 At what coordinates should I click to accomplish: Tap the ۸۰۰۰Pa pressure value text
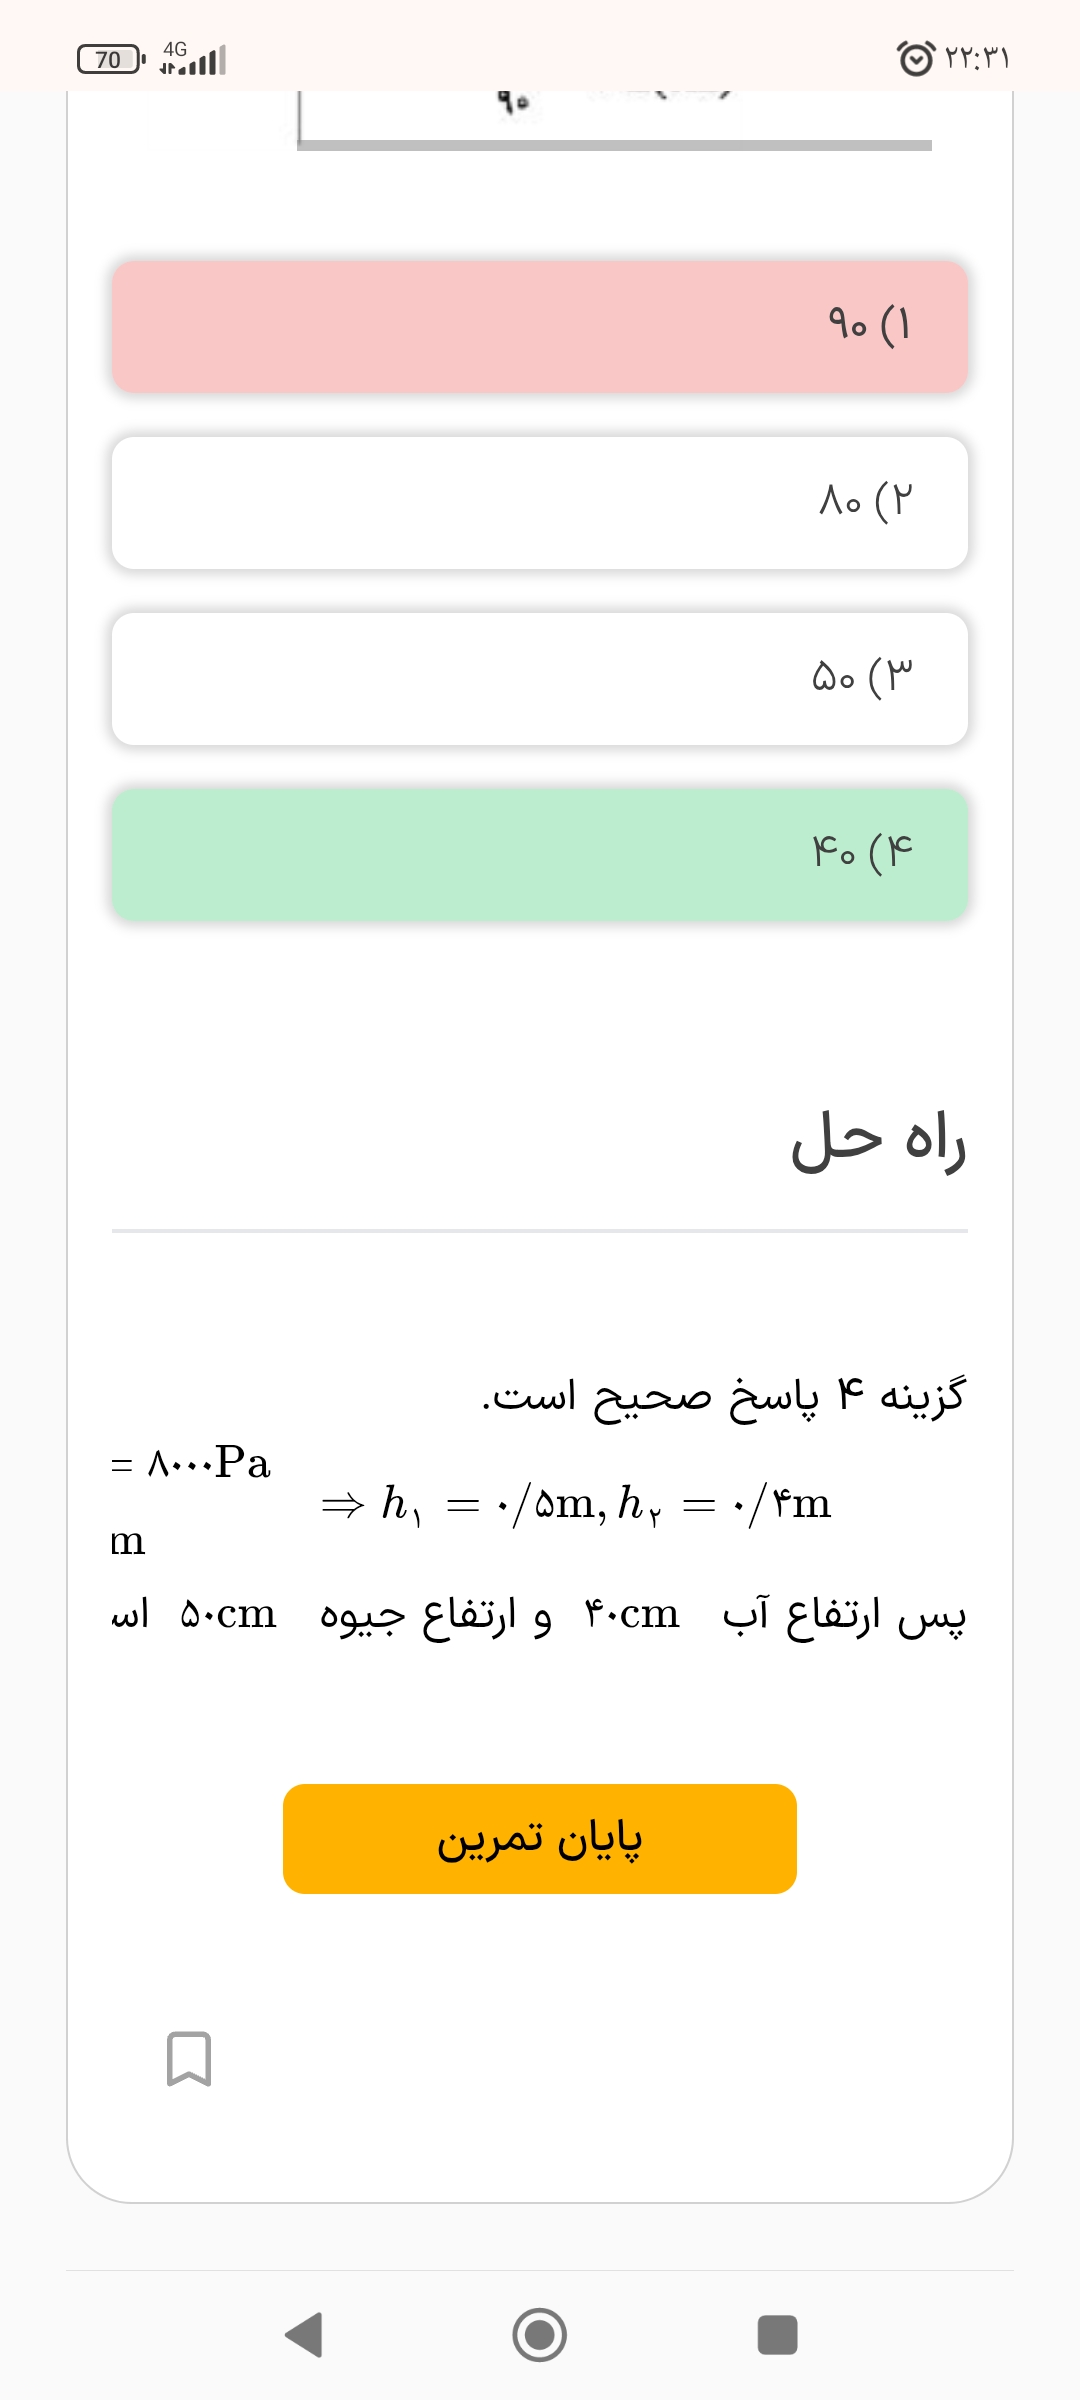[x=192, y=1463]
